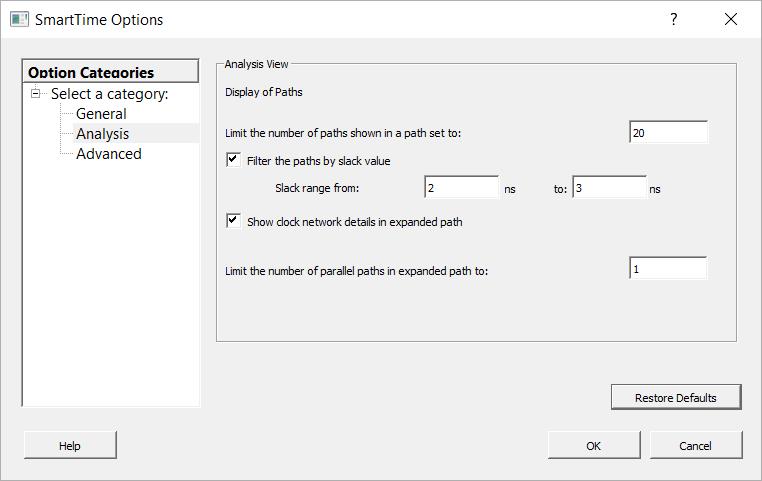Screen dimensions: 762x481
Task: Click the Display of Paths label
Action: (264, 92)
